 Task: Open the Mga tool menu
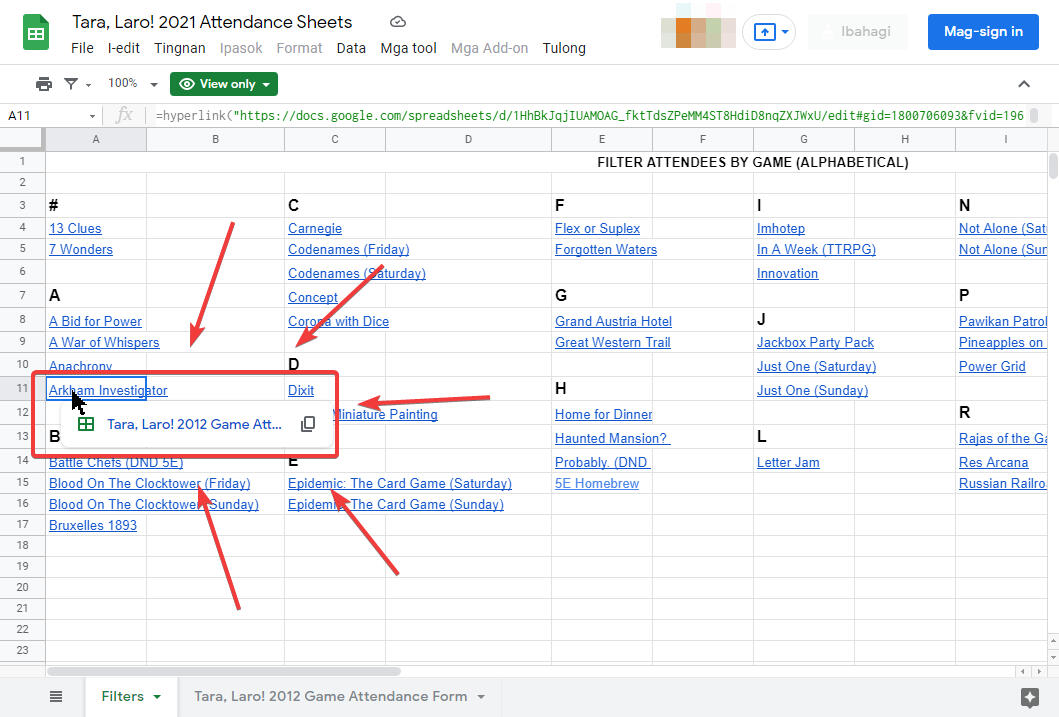click(x=408, y=48)
